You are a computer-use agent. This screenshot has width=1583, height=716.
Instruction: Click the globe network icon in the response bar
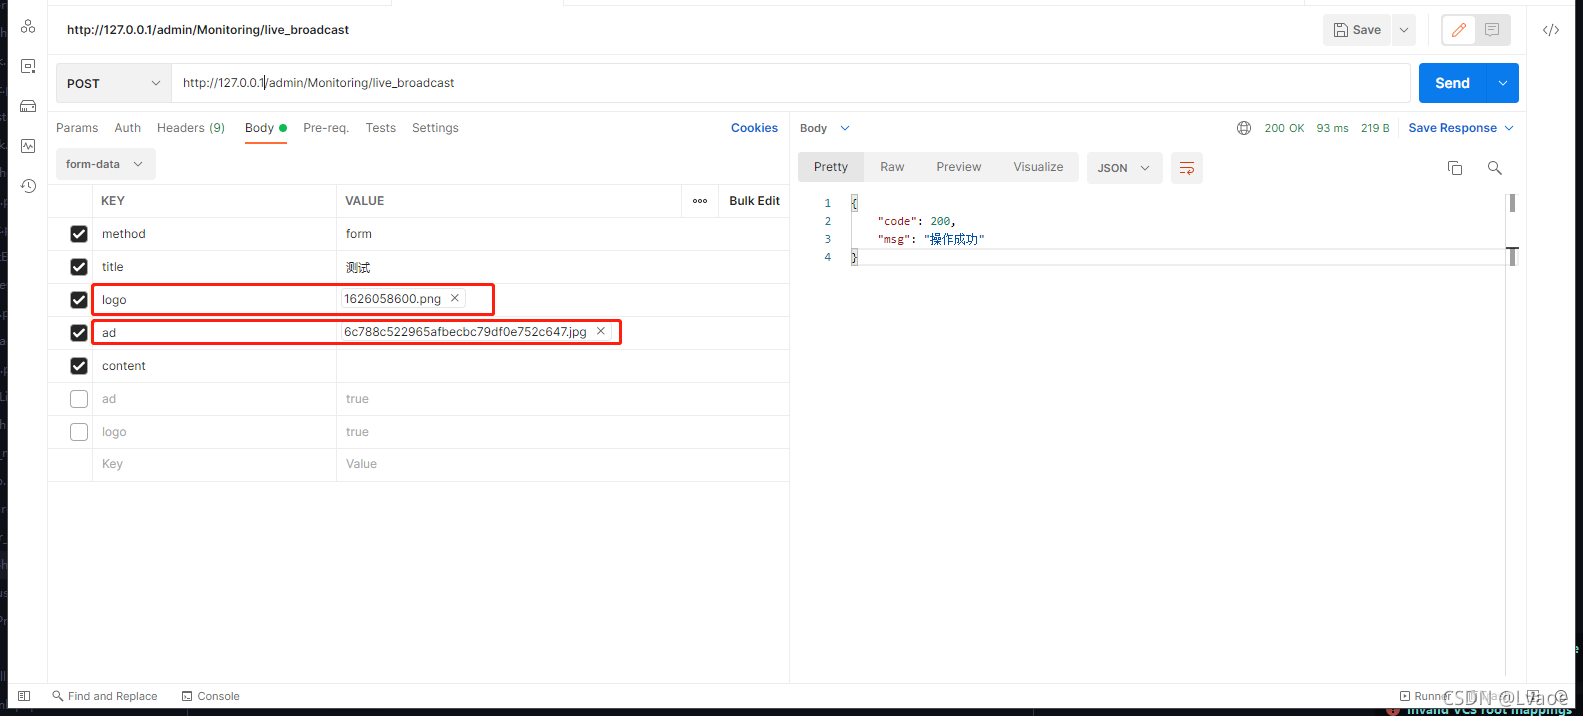pyautogui.click(x=1244, y=128)
